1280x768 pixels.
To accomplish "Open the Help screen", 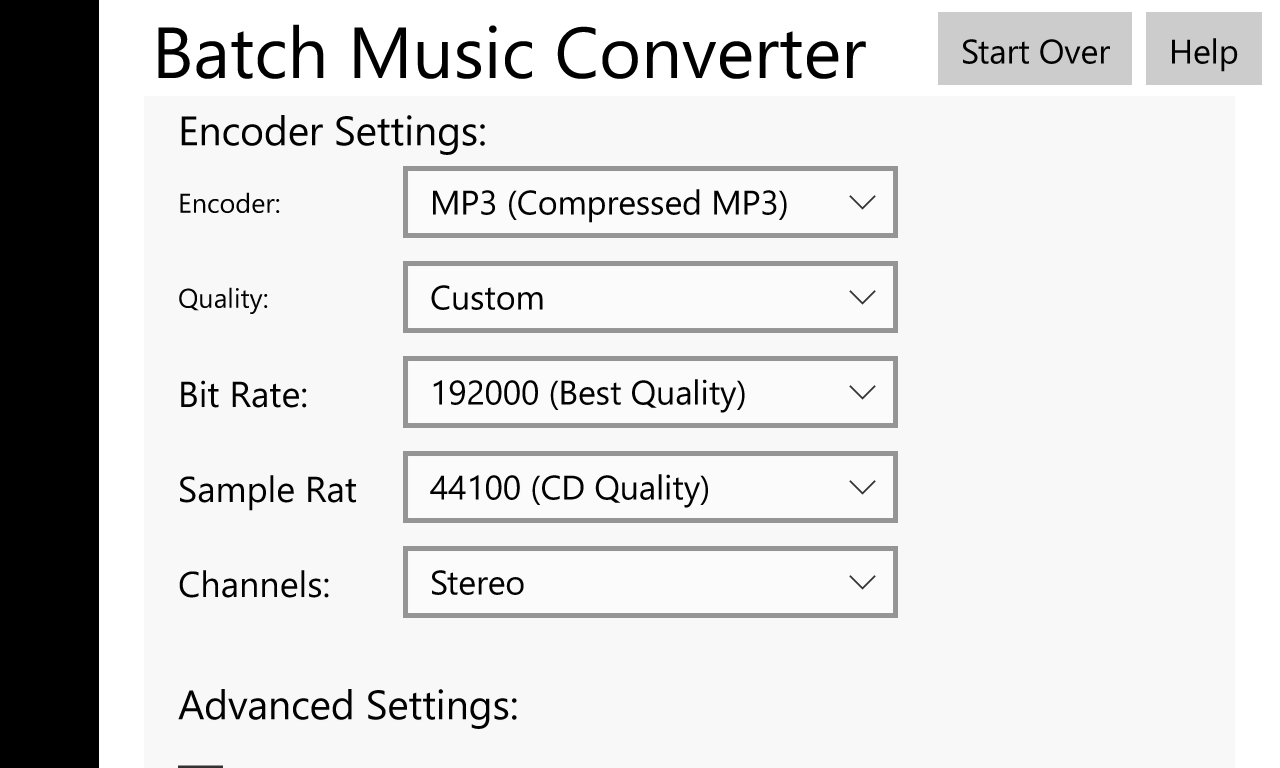I will click(1204, 49).
